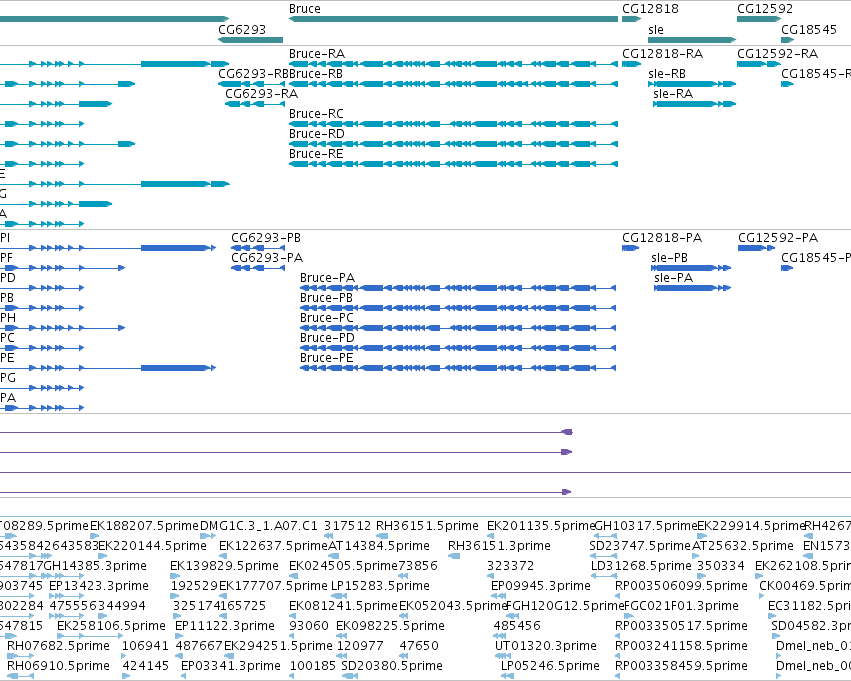Open the AT14384.5prime EST label
851x681 pixels.
[379, 546]
